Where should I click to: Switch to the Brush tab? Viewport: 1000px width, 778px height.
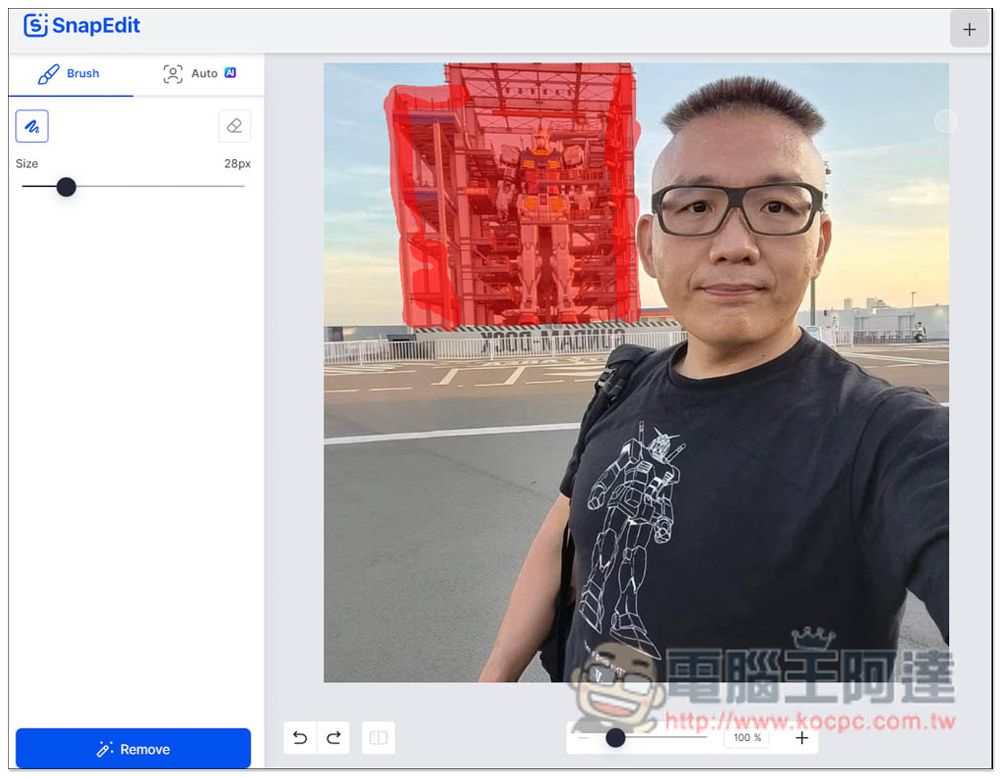click(69, 73)
